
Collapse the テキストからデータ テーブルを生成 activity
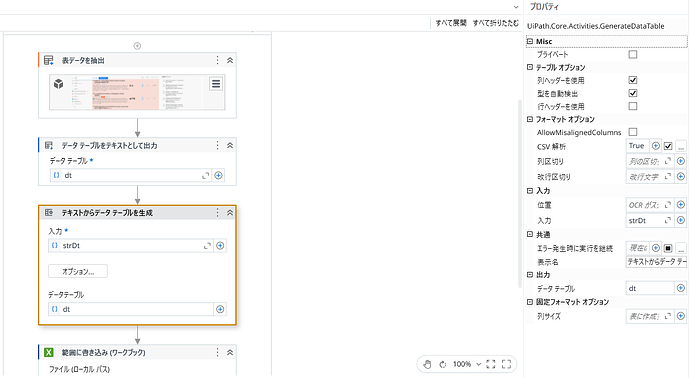pos(230,213)
